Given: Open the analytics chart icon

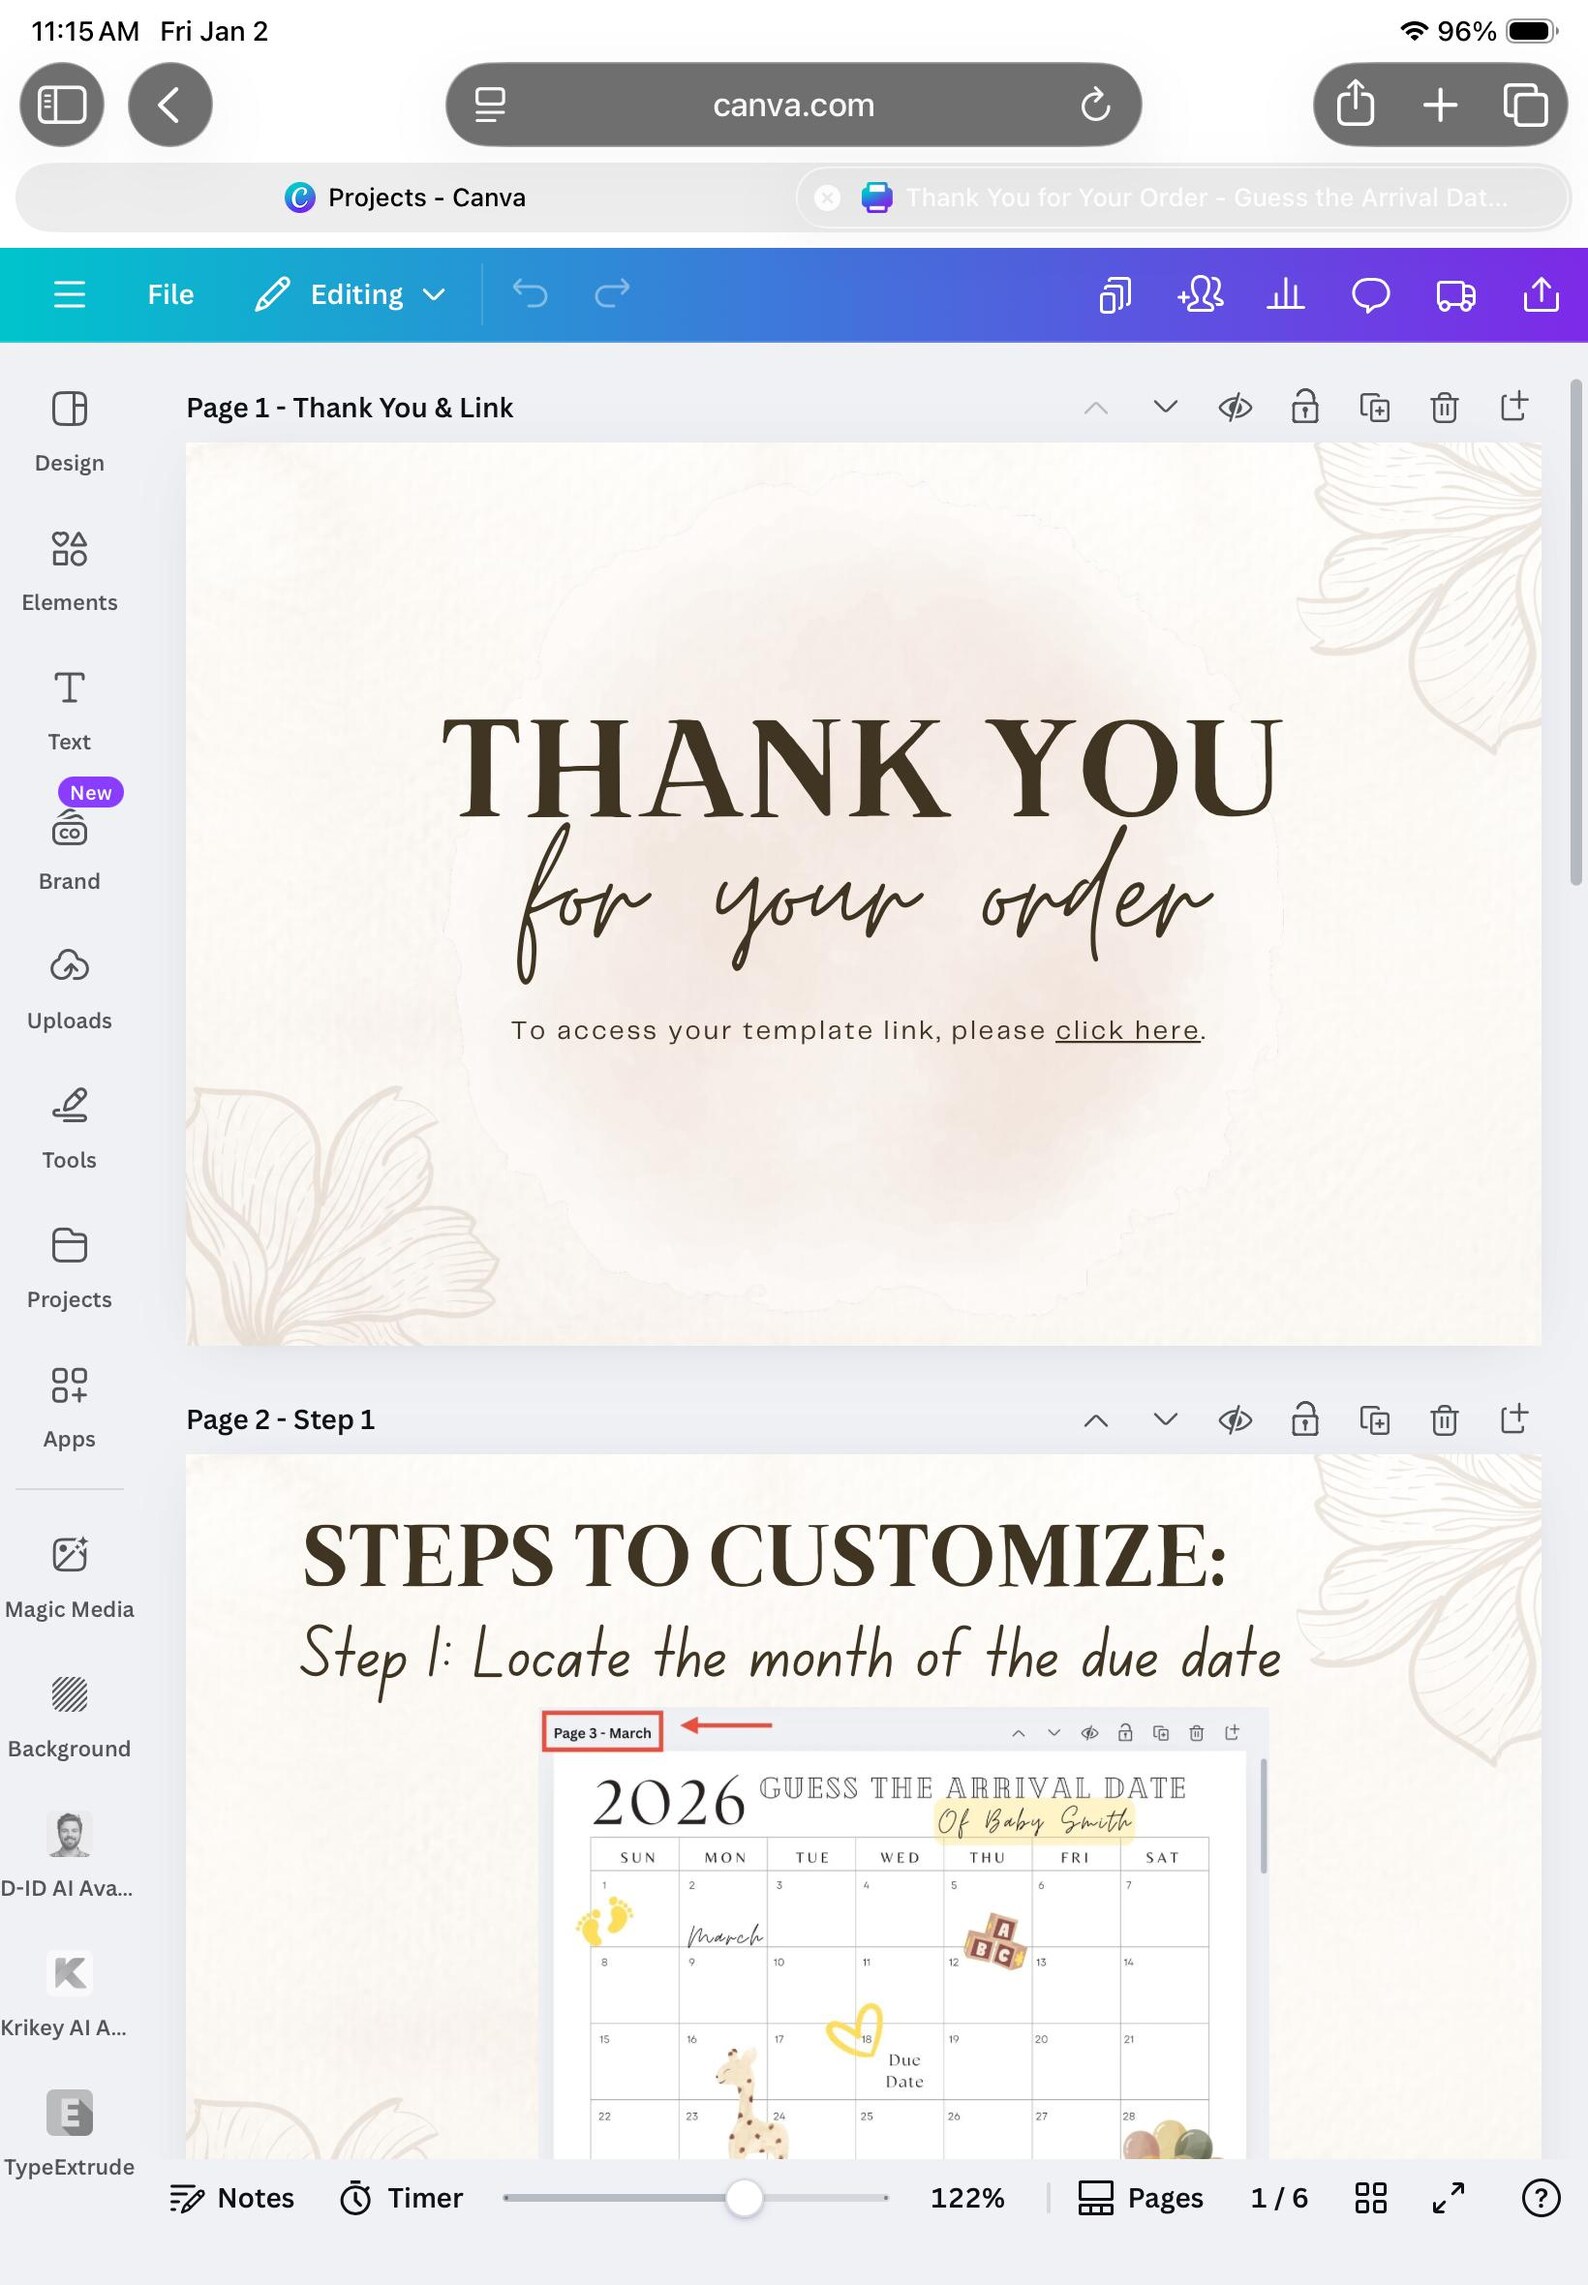Looking at the screenshot, I should click(x=1285, y=295).
